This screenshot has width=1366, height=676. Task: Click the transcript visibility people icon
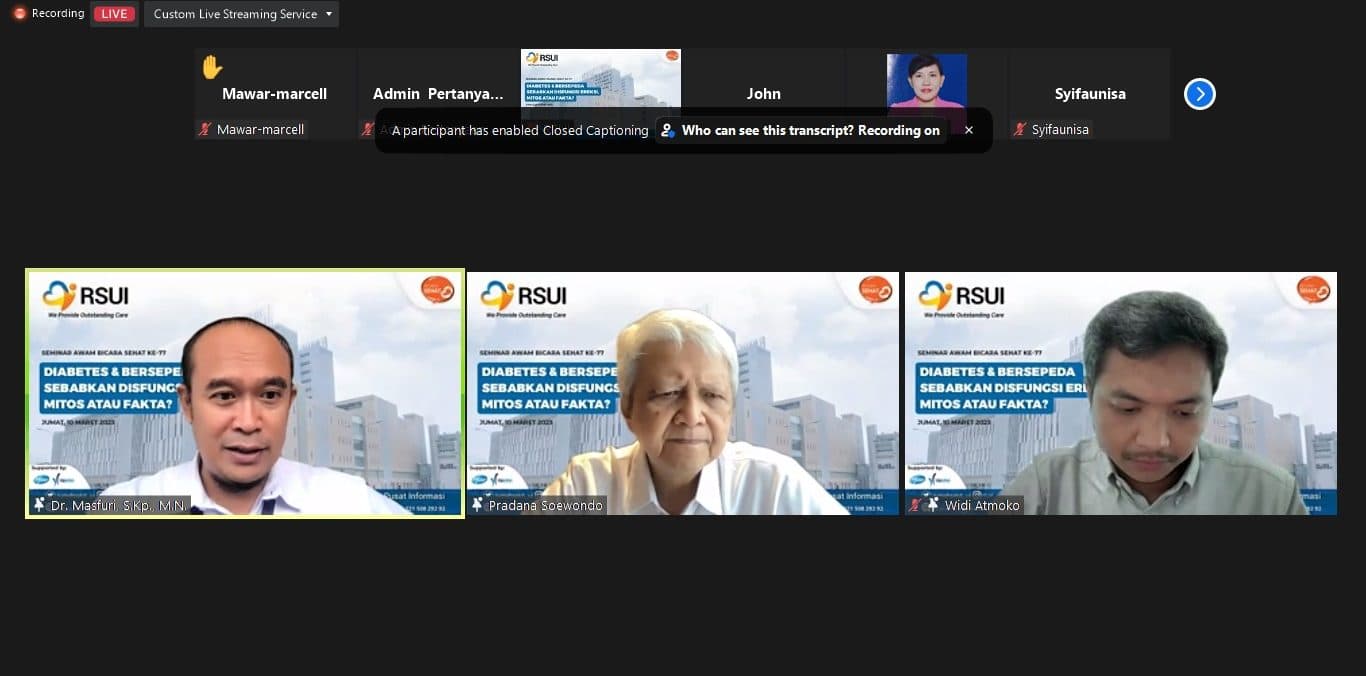tap(668, 130)
